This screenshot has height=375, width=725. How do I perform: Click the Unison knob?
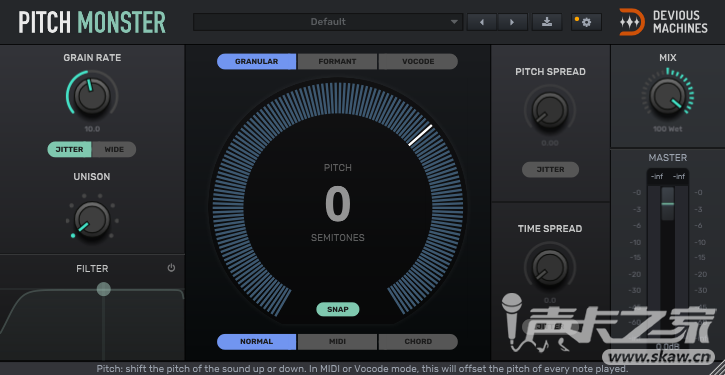click(x=92, y=220)
